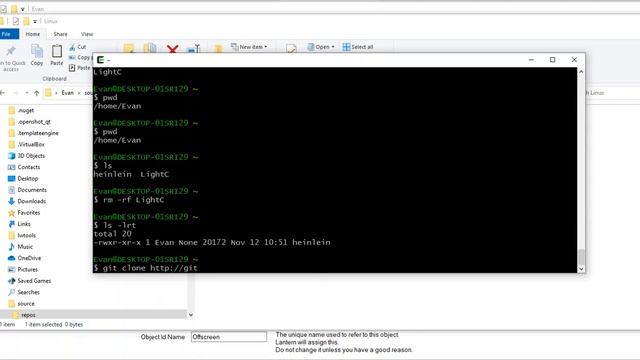Click navigation pane scroll down arrow
The image size is (640, 360).
[x=191, y=315]
